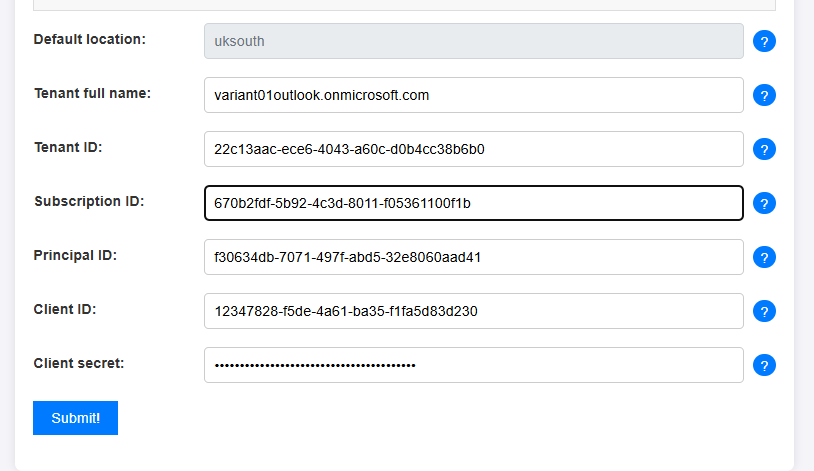
Task: View help for Principal ID field
Action: click(x=764, y=258)
